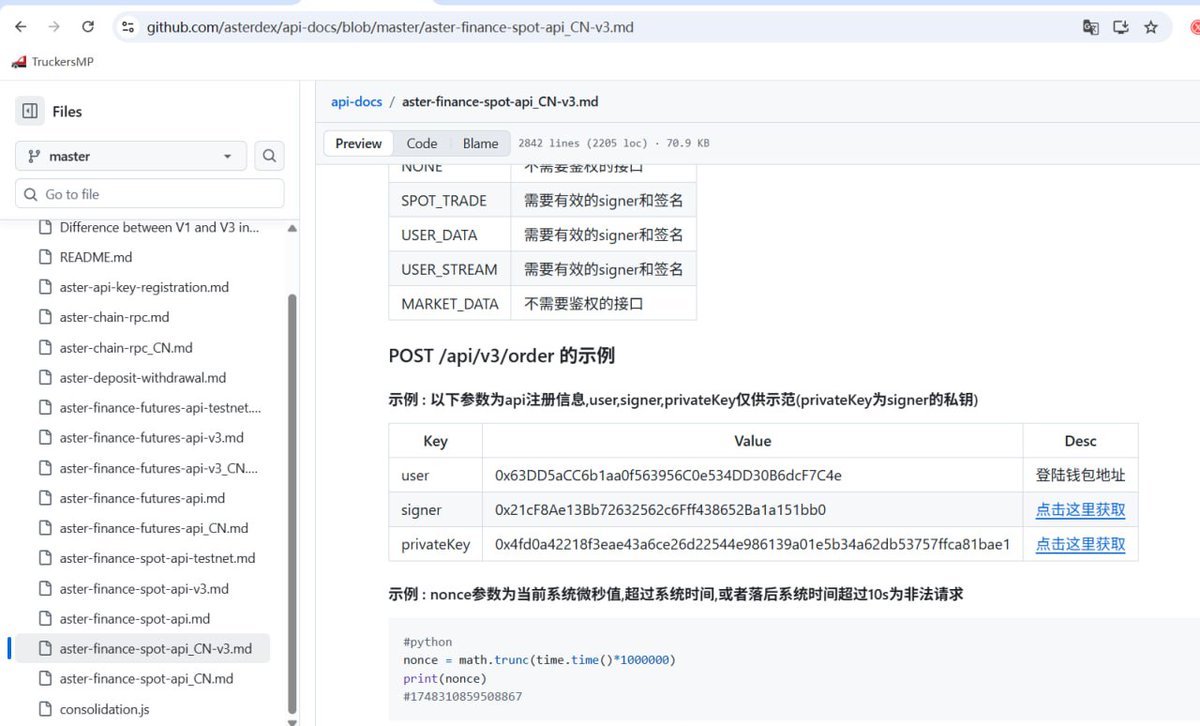Click the USER_DATA table cell
Screen dimensions: 1200x726
[x=449, y=235]
